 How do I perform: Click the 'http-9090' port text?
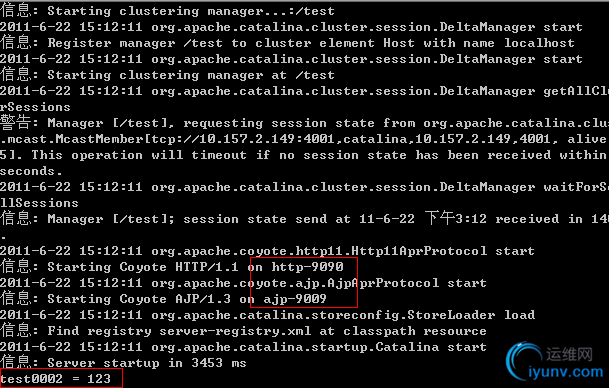point(307,267)
